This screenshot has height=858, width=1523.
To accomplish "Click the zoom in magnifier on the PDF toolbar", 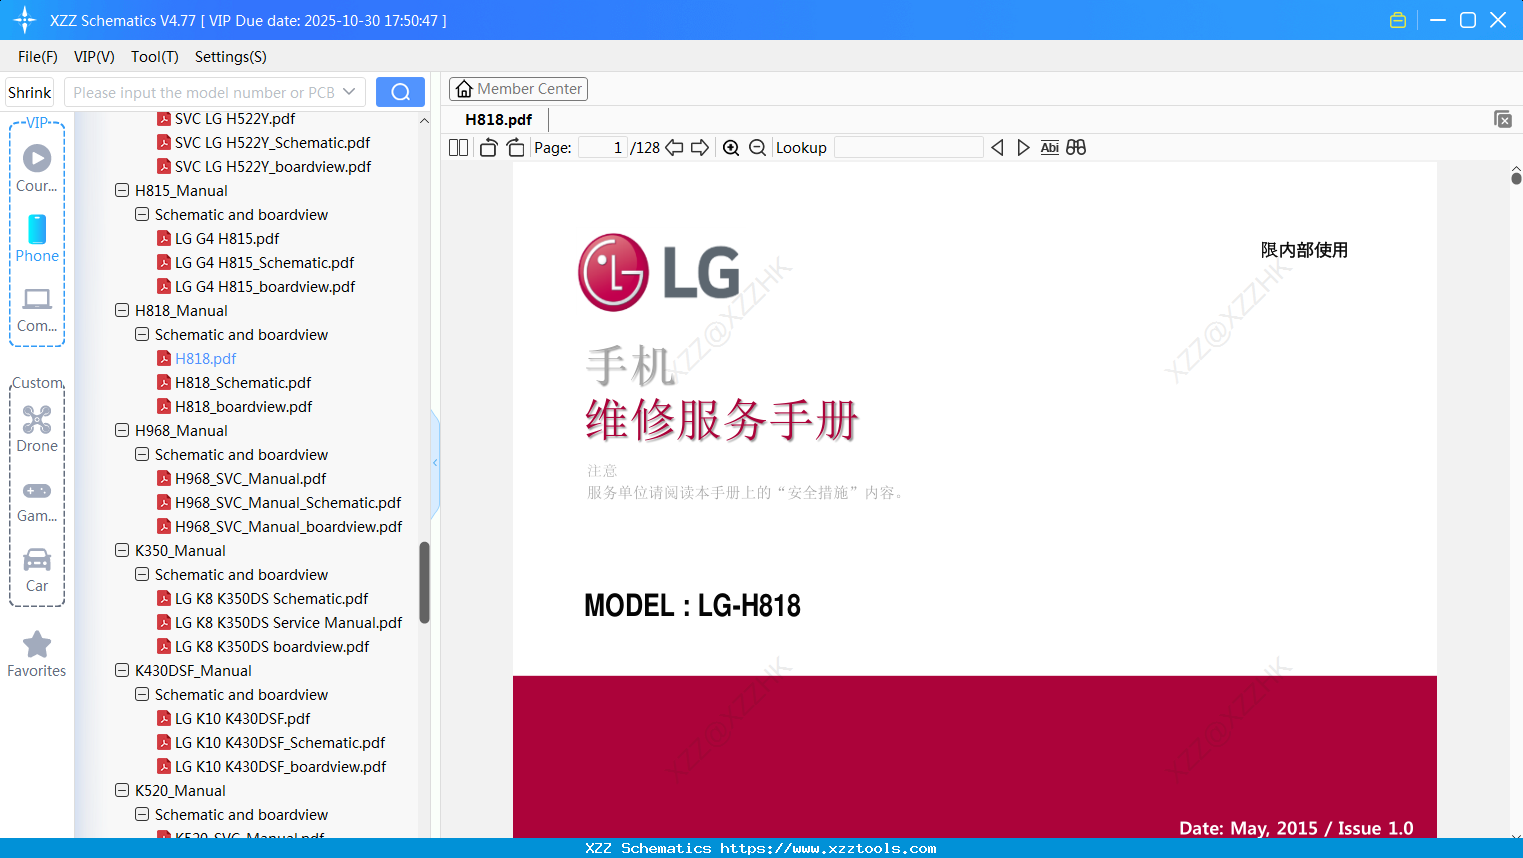I will pos(731,147).
